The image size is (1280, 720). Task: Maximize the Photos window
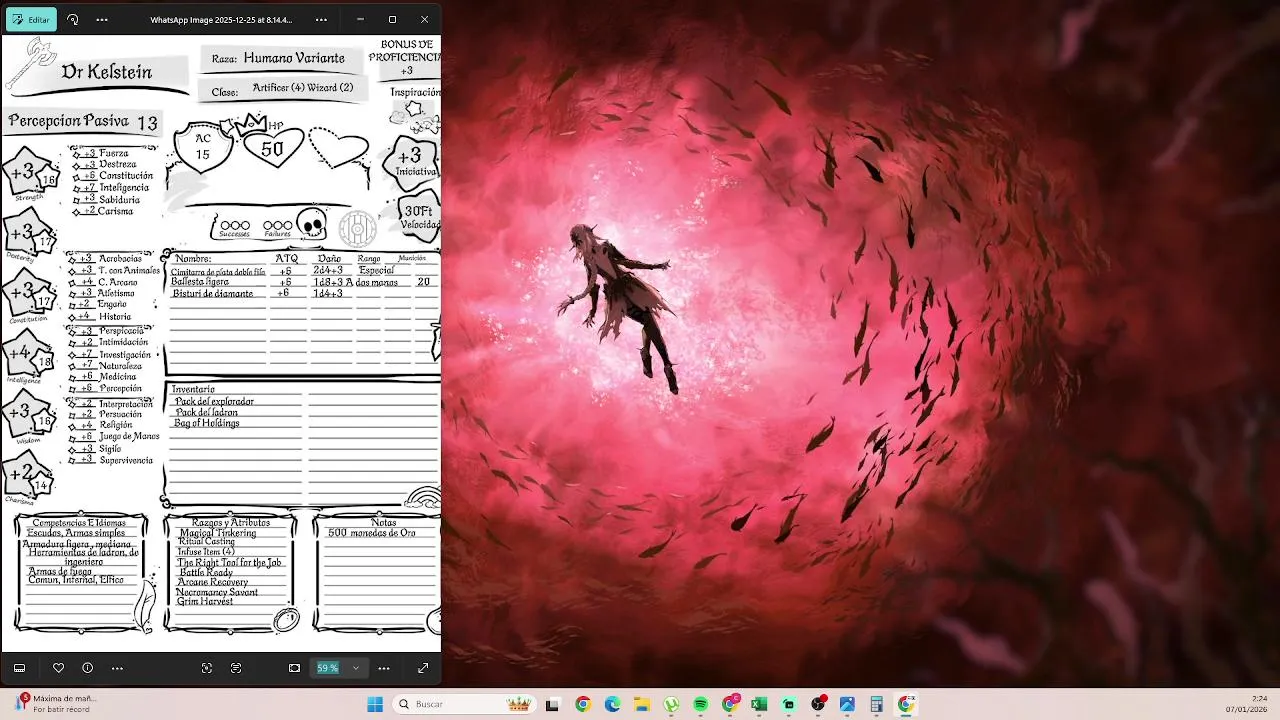392,19
